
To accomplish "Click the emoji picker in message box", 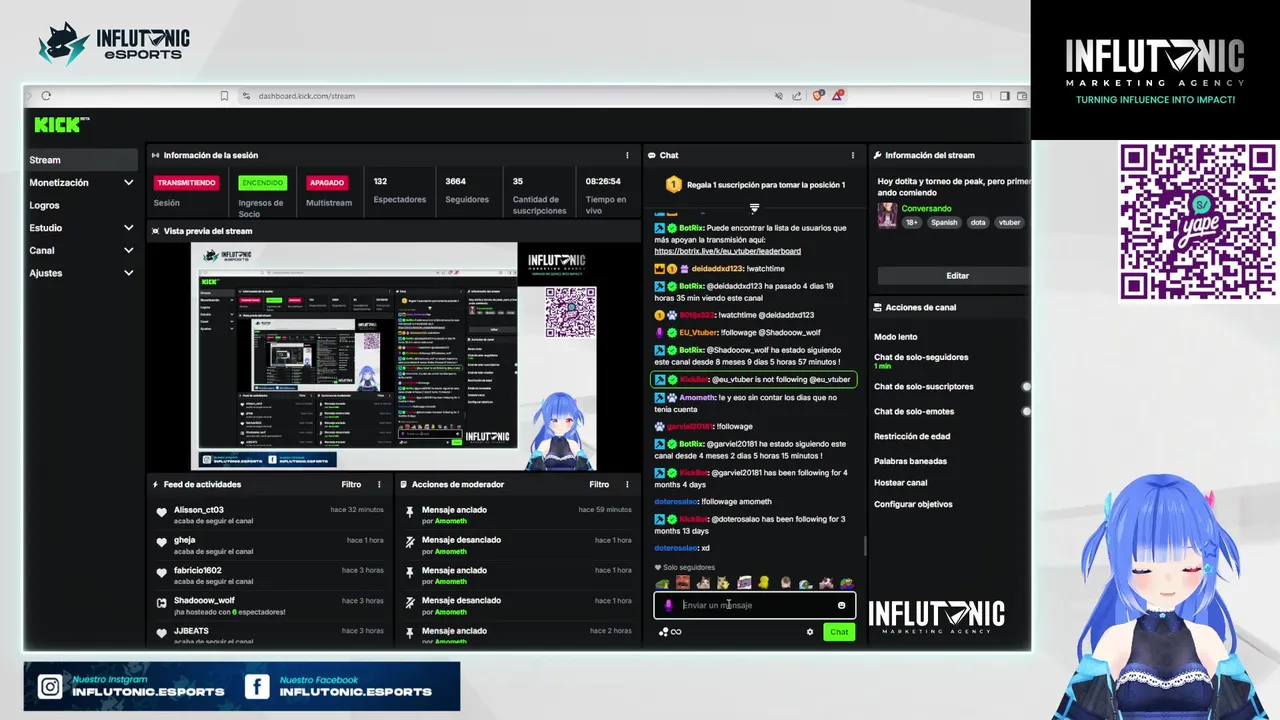I will (x=841, y=605).
